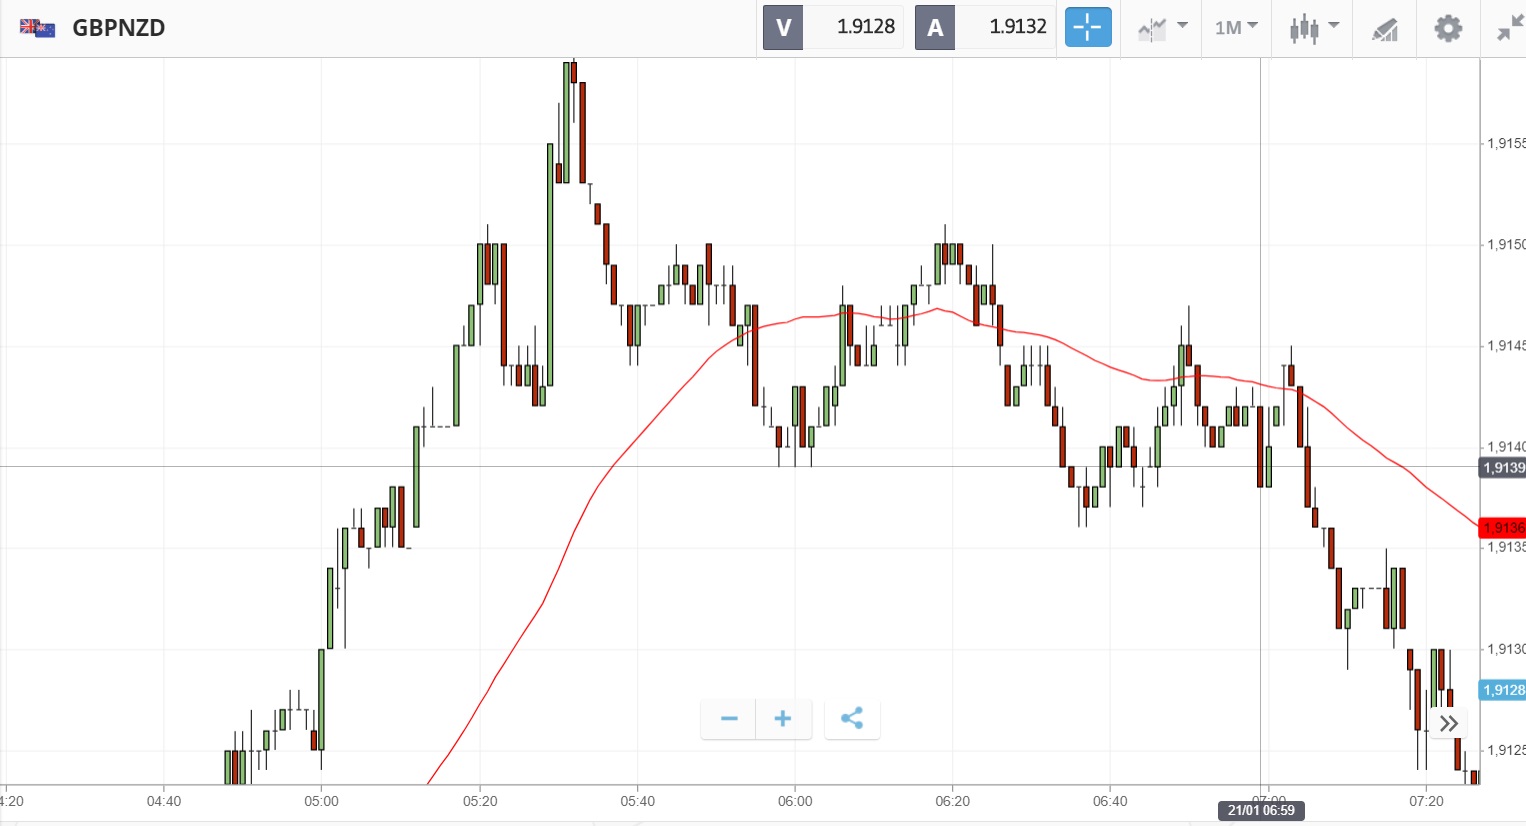
Task: Zoom in the chart with plus
Action: [783, 719]
